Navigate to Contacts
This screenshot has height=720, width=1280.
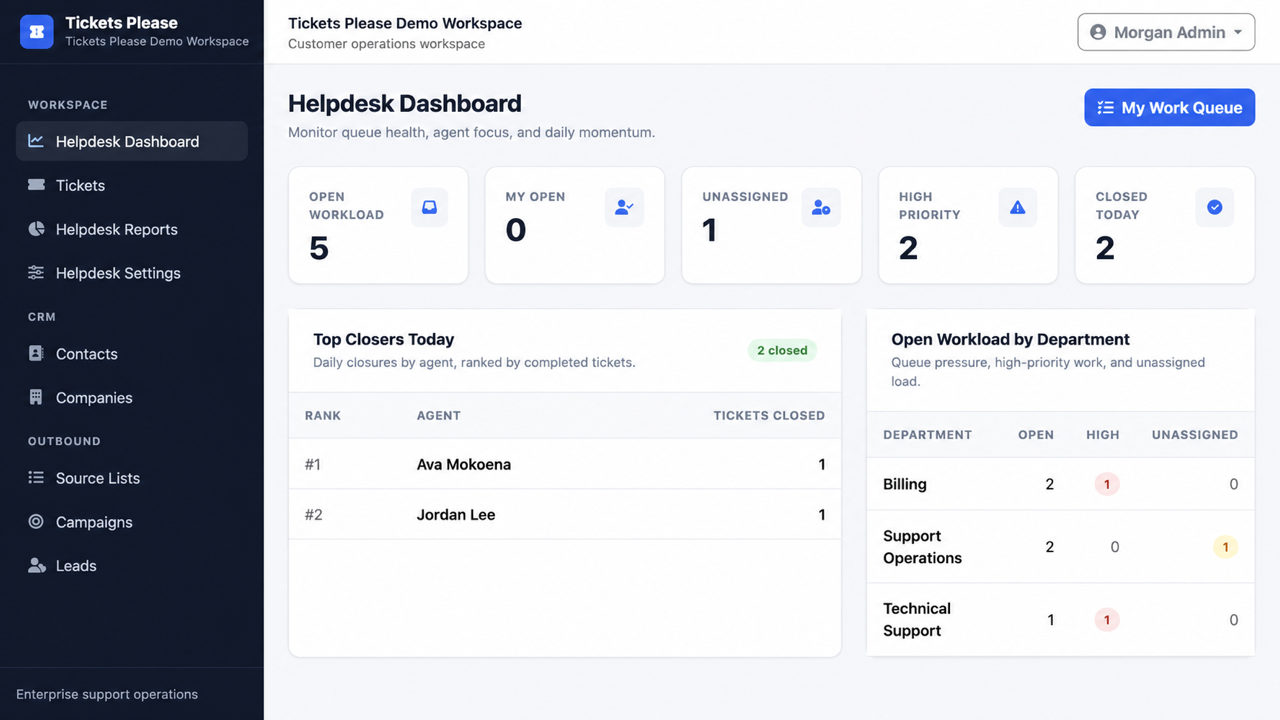pyautogui.click(x=132, y=354)
